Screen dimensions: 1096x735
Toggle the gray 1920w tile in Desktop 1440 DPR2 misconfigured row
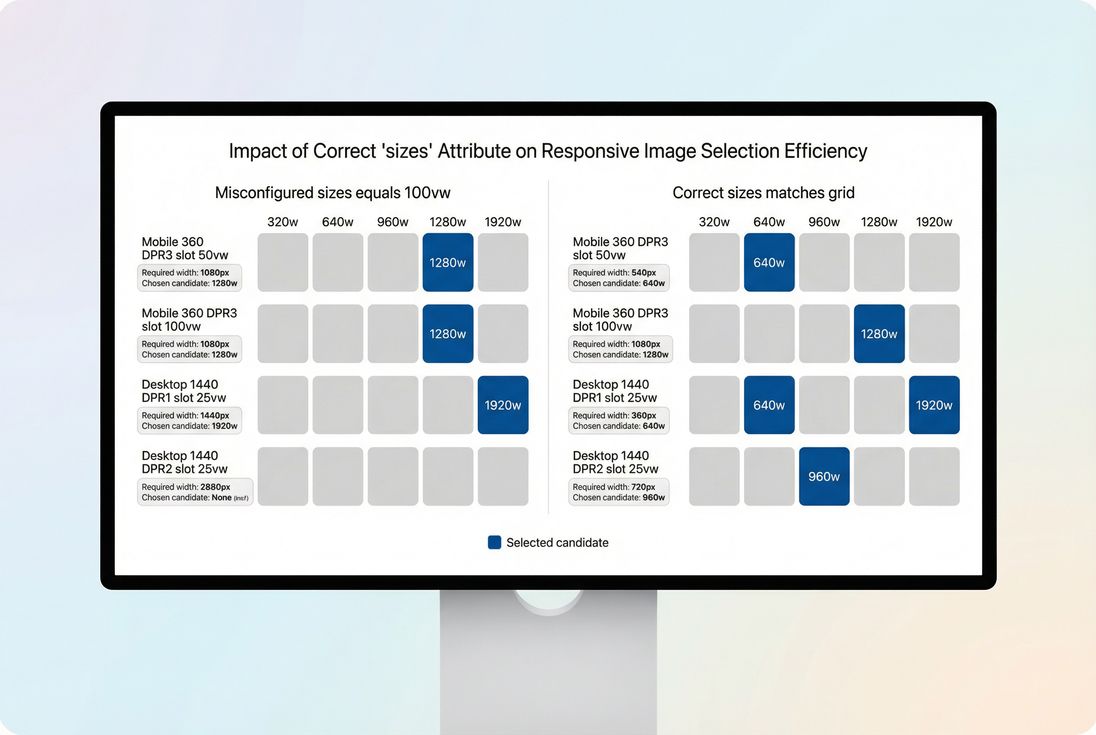click(x=502, y=476)
